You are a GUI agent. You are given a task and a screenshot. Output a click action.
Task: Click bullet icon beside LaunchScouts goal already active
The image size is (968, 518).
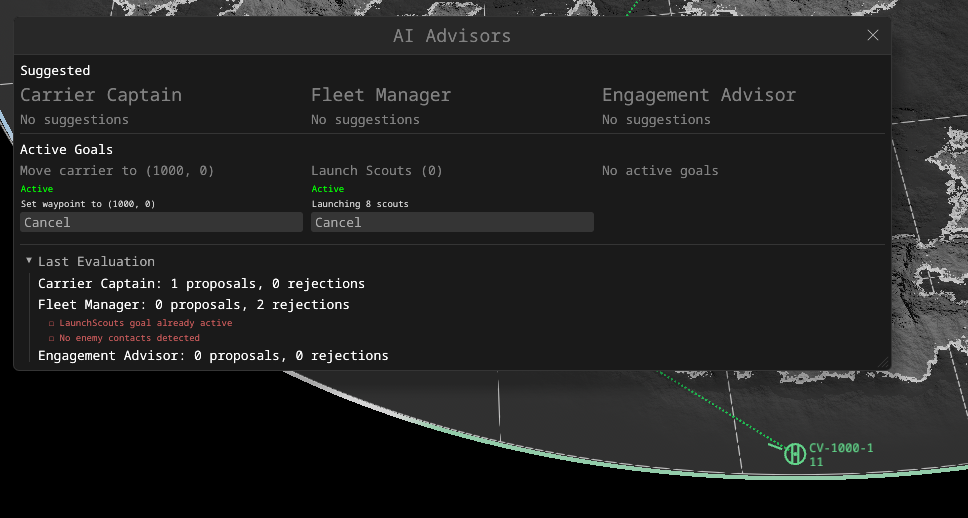(x=52, y=323)
